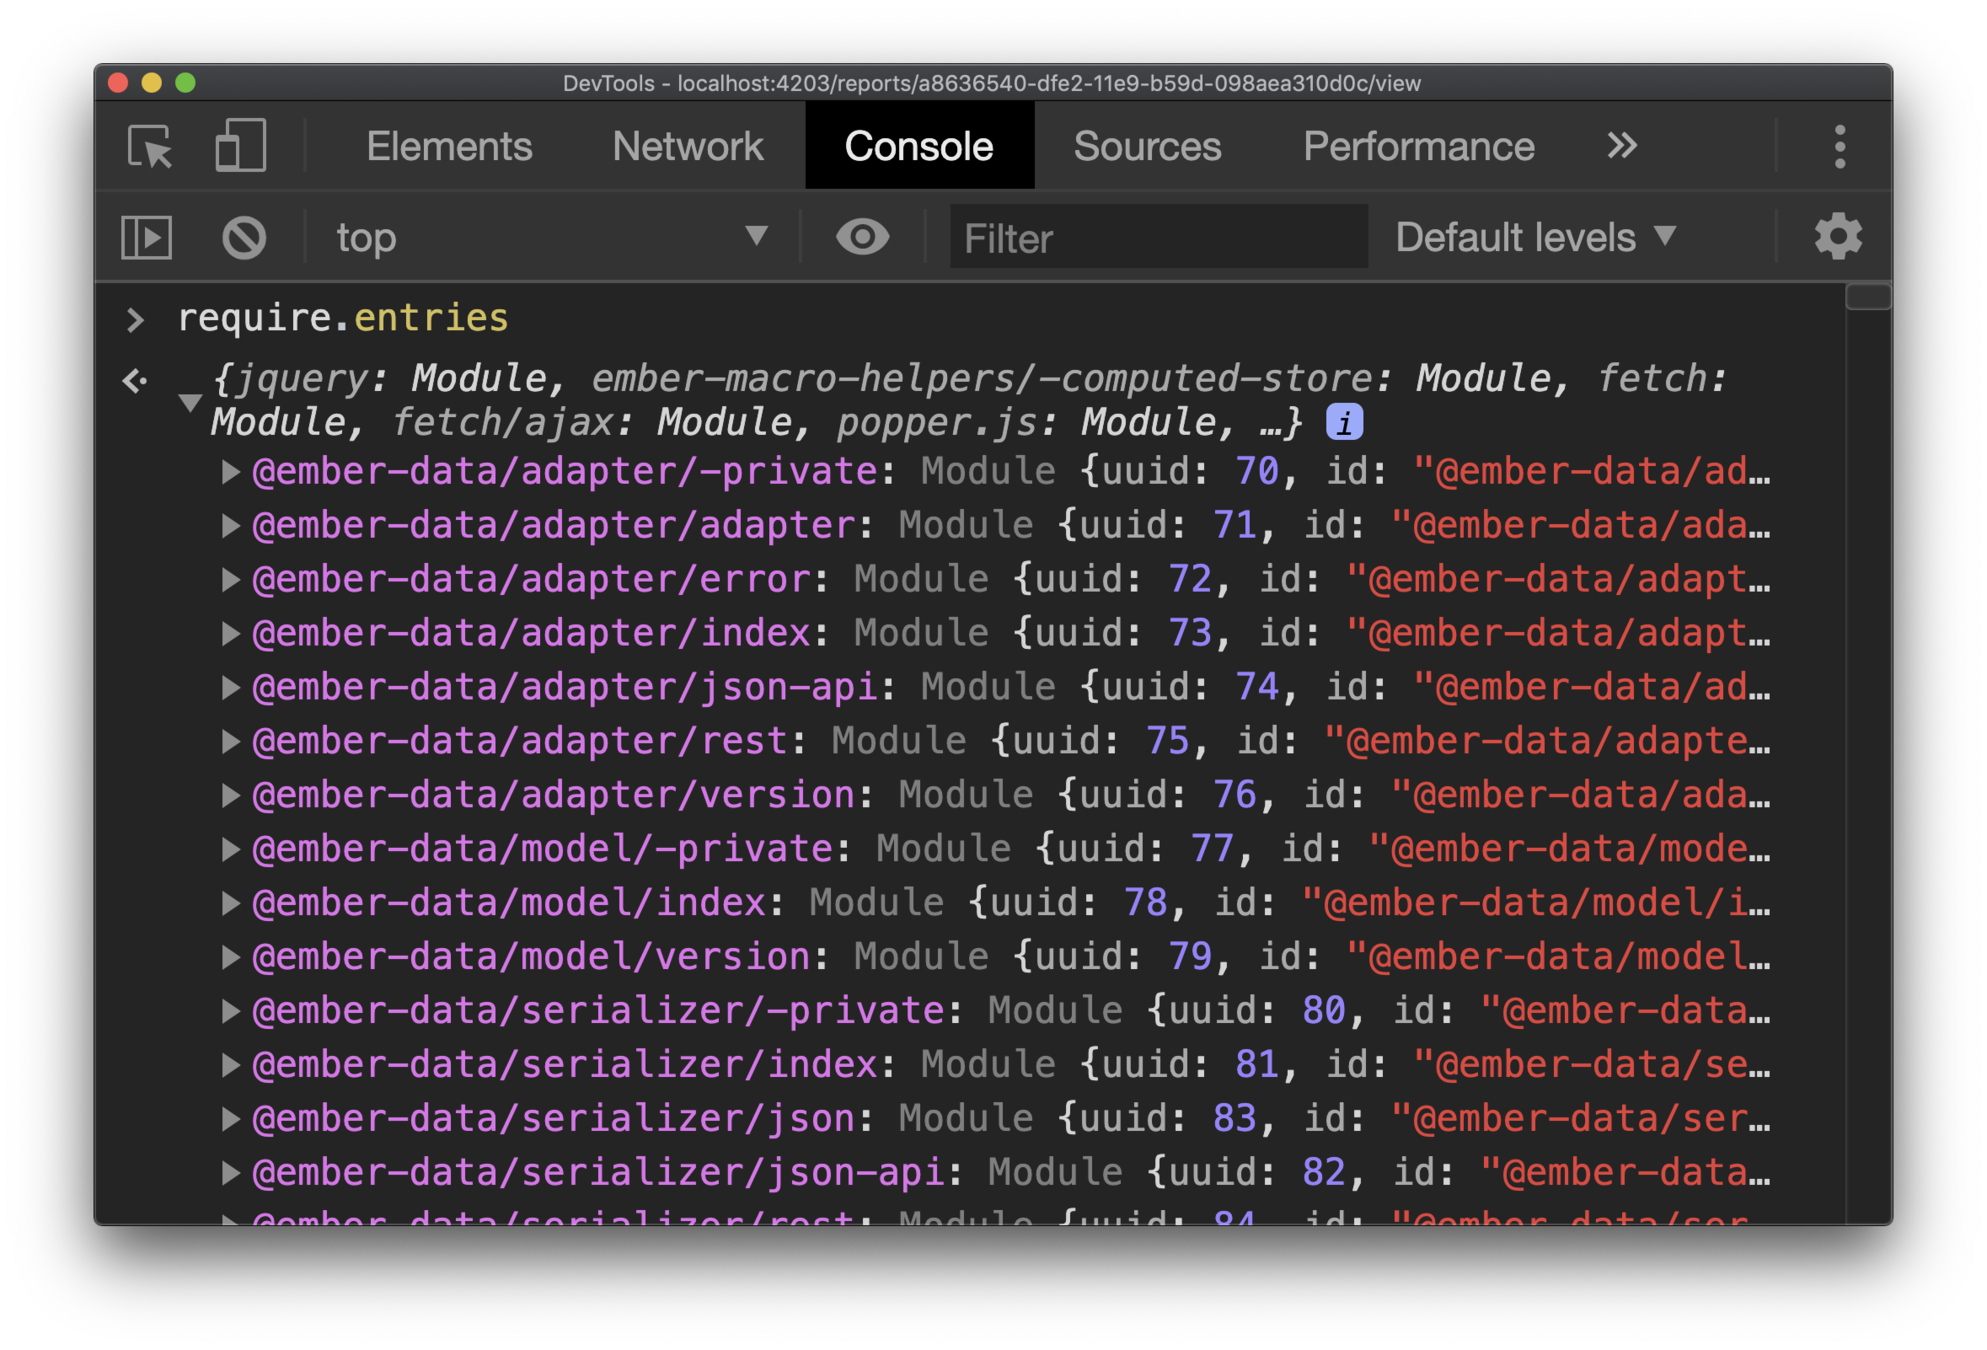Toggle device toolbar icon
The height and width of the screenshot is (1350, 1987).
pos(240,147)
